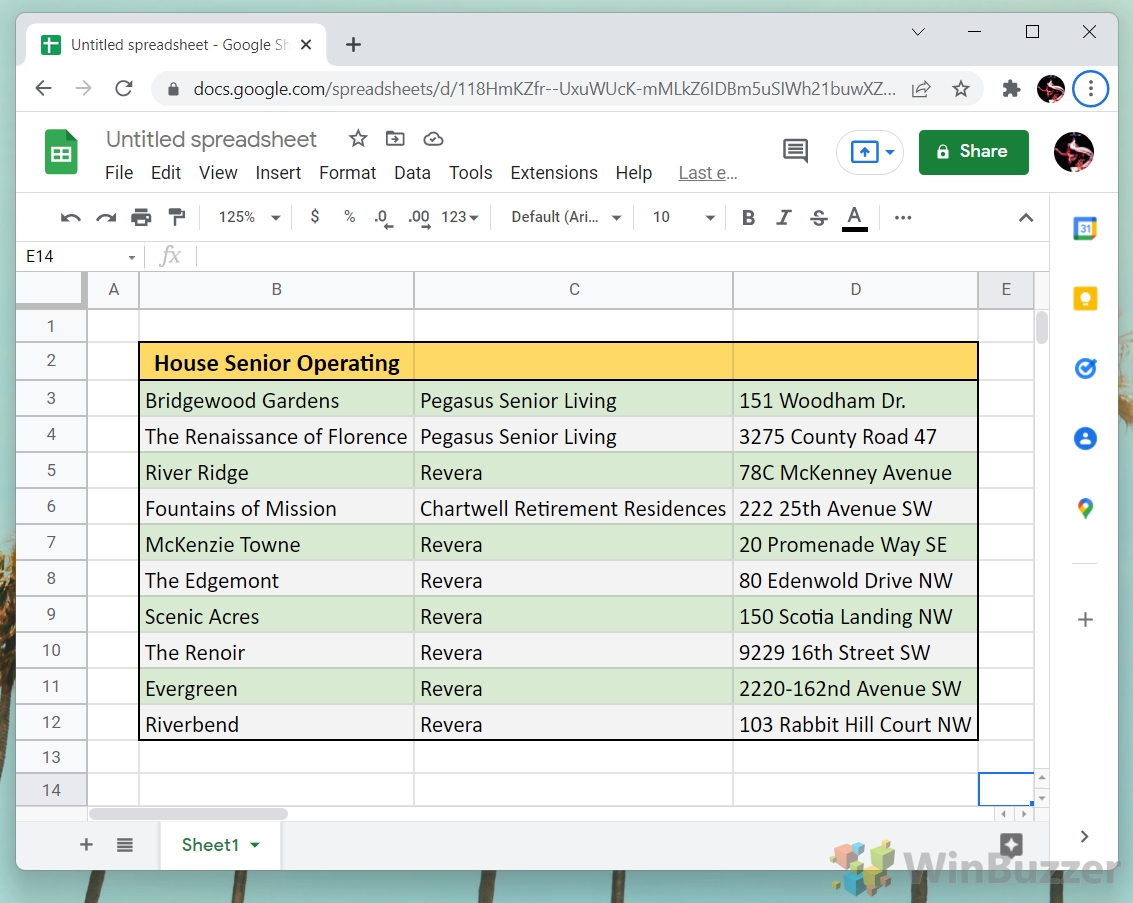
Task: Open the Tools menu
Action: click(x=470, y=173)
